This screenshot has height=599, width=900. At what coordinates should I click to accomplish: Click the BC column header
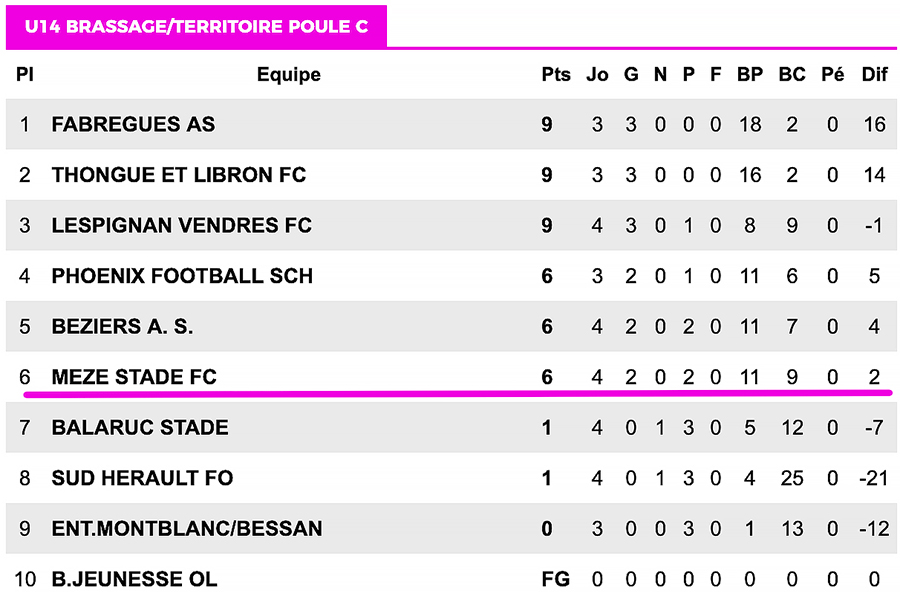click(x=791, y=75)
